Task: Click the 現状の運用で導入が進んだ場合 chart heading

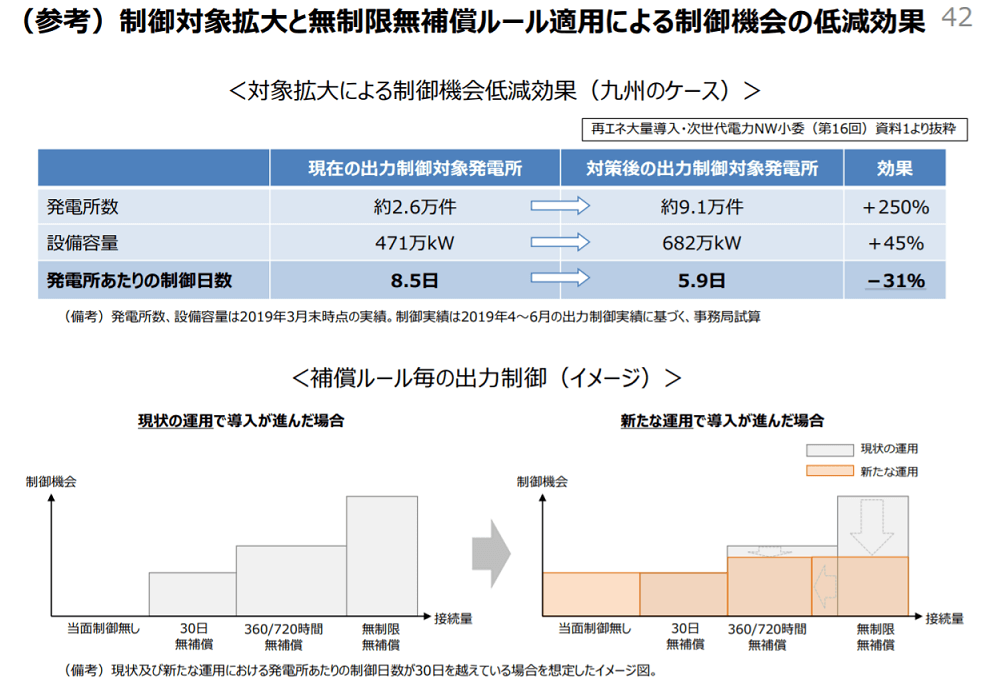Action: [x=240, y=420]
